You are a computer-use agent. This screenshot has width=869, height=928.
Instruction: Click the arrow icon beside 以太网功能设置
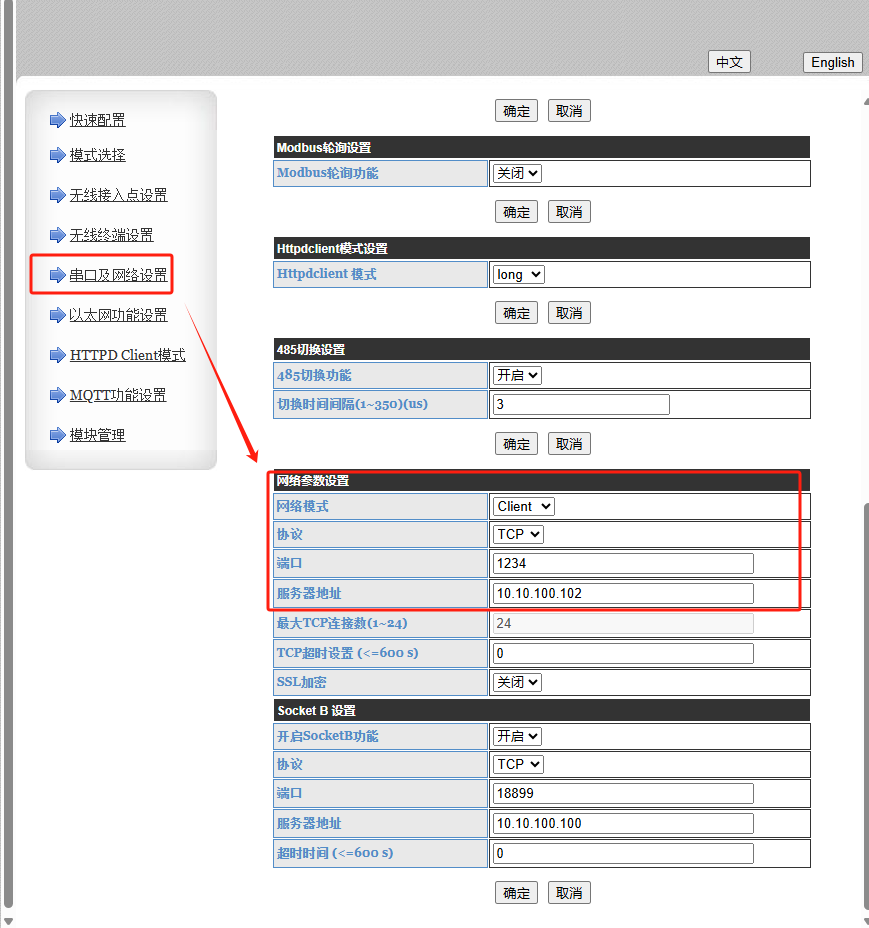57,315
